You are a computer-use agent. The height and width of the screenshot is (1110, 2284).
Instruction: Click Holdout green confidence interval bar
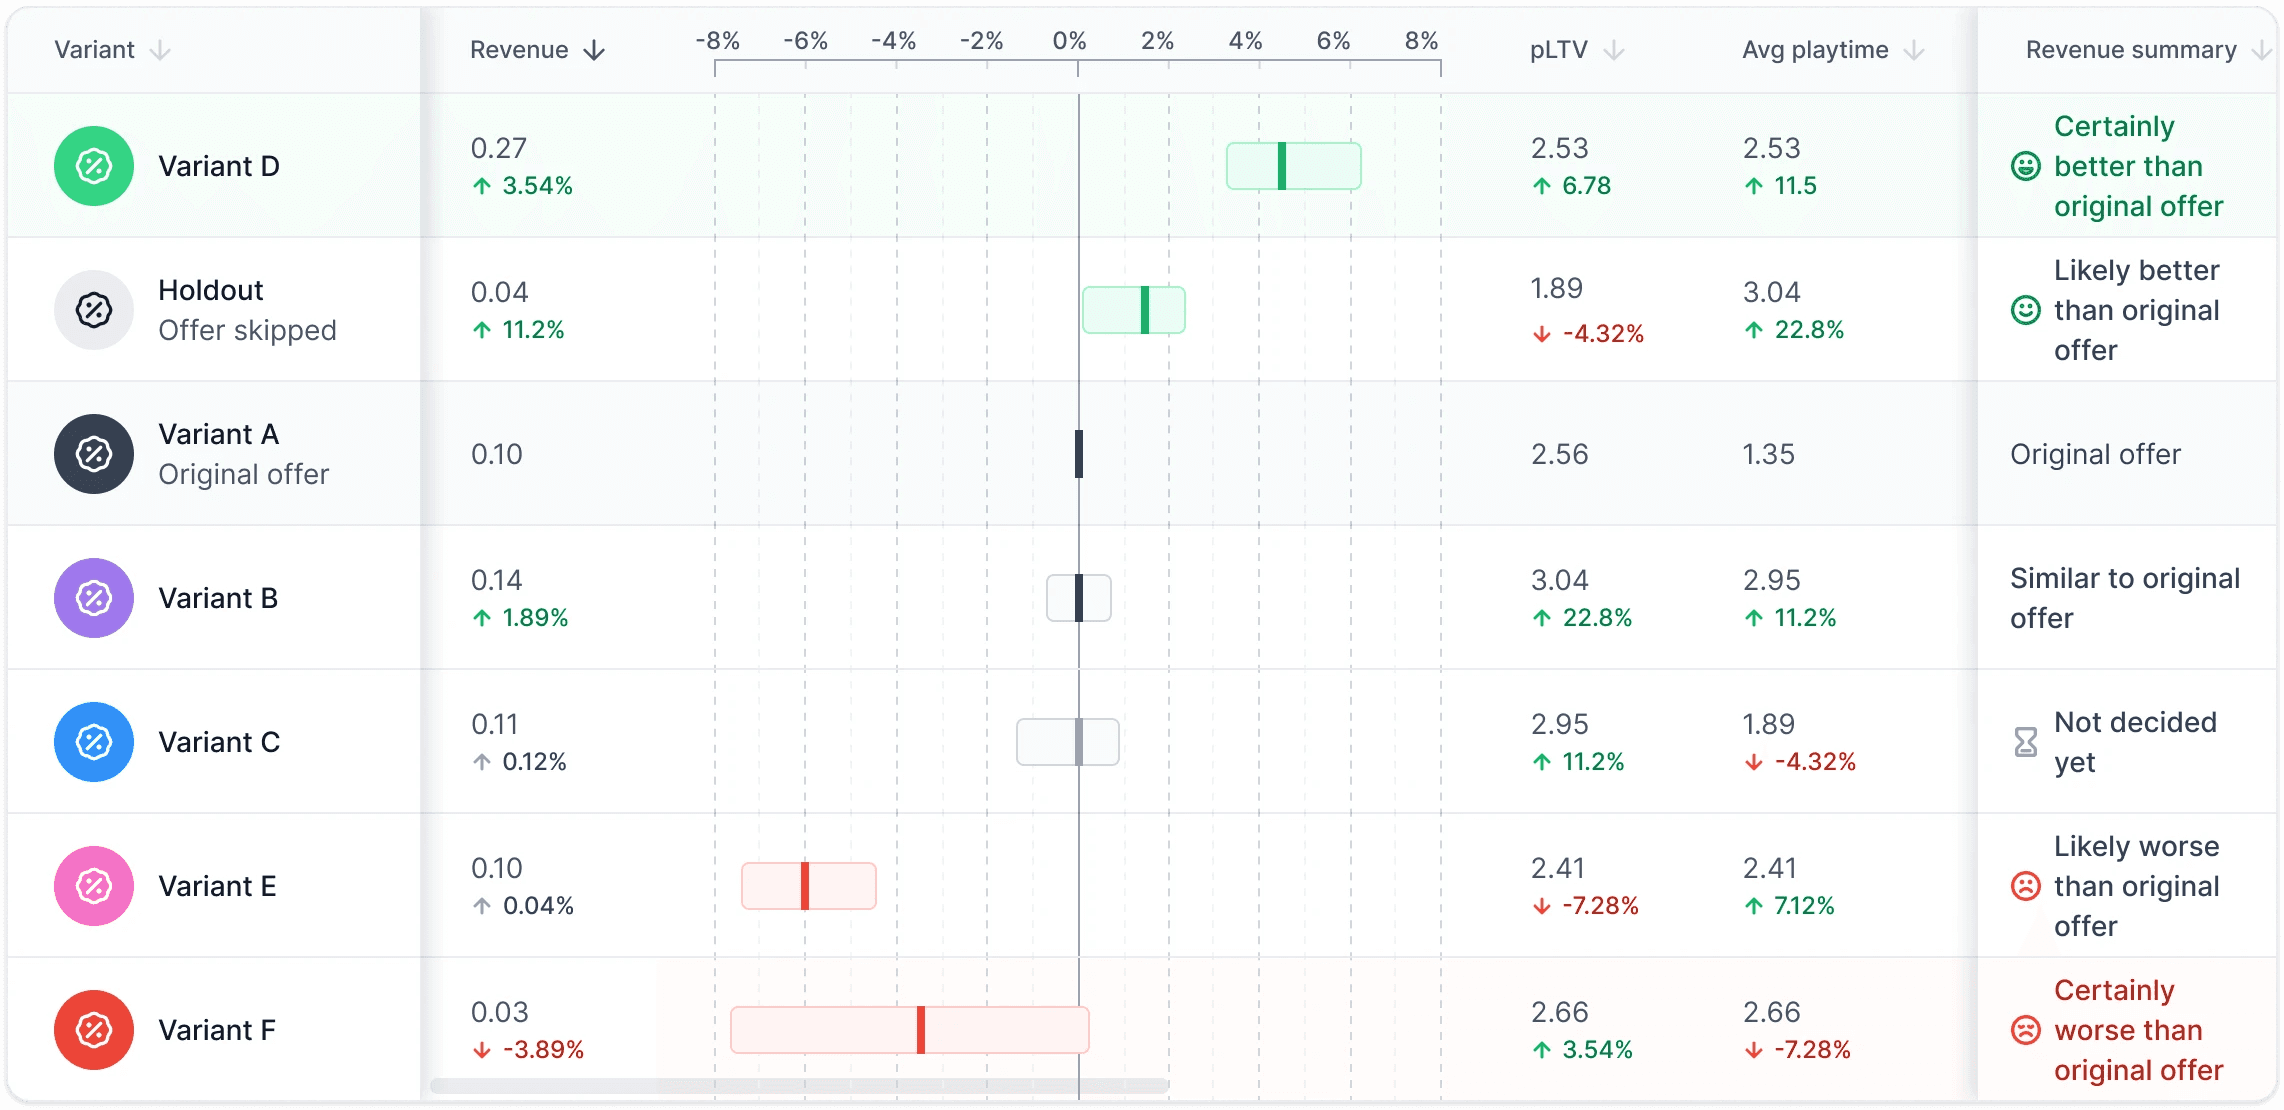click(1134, 310)
